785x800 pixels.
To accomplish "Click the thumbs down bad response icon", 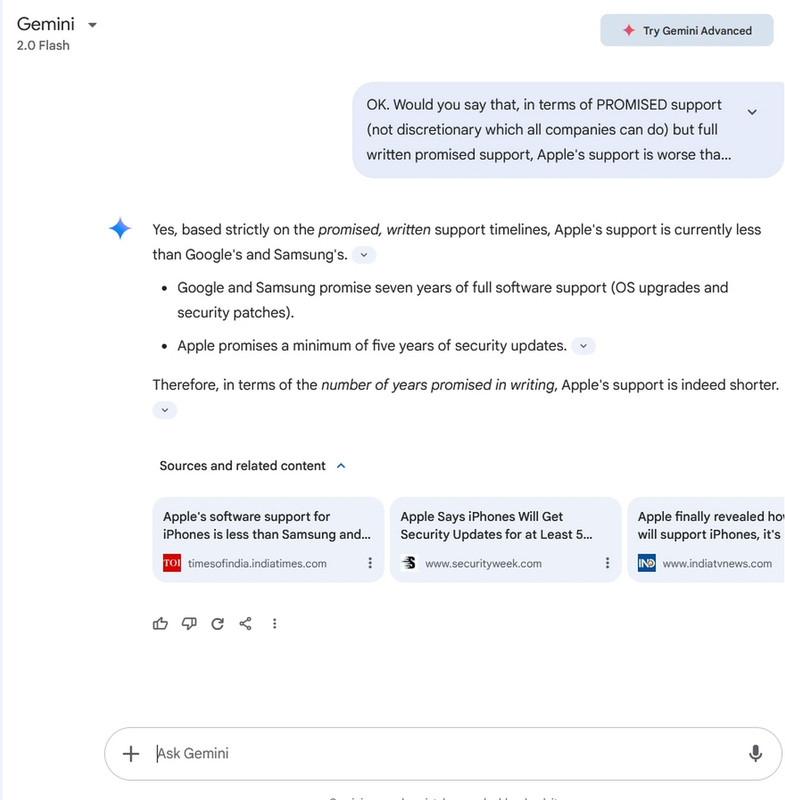I will point(189,623).
